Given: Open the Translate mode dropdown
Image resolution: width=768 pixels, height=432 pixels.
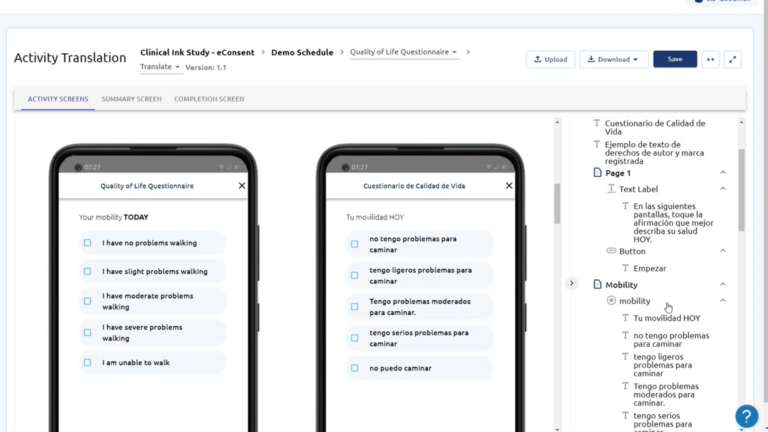Looking at the screenshot, I should [x=160, y=67].
